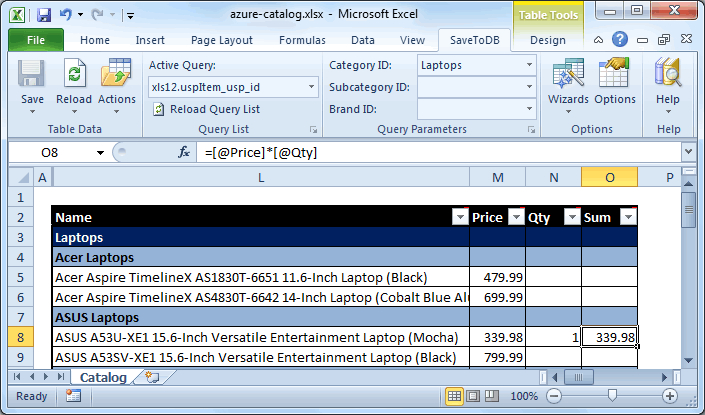Screen dimensions: 705x415
Task: Switch to Page Layout view icon
Action: click(x=473, y=396)
